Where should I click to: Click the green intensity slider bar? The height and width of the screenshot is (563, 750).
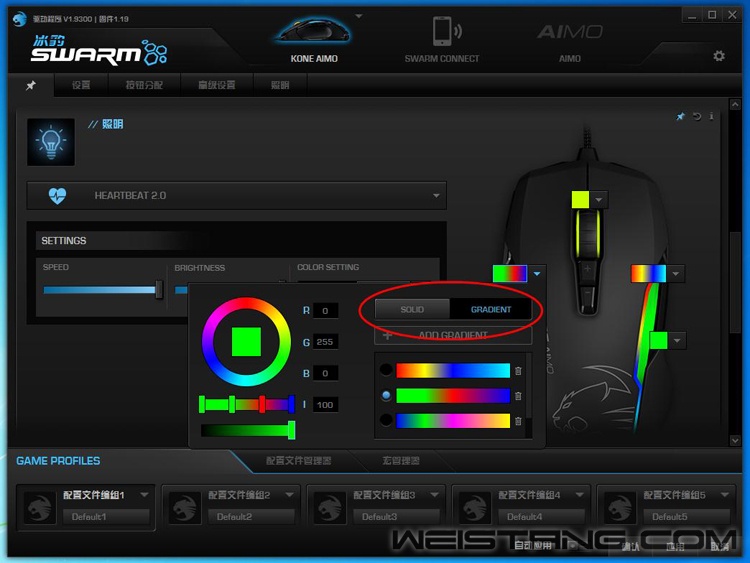248,431
